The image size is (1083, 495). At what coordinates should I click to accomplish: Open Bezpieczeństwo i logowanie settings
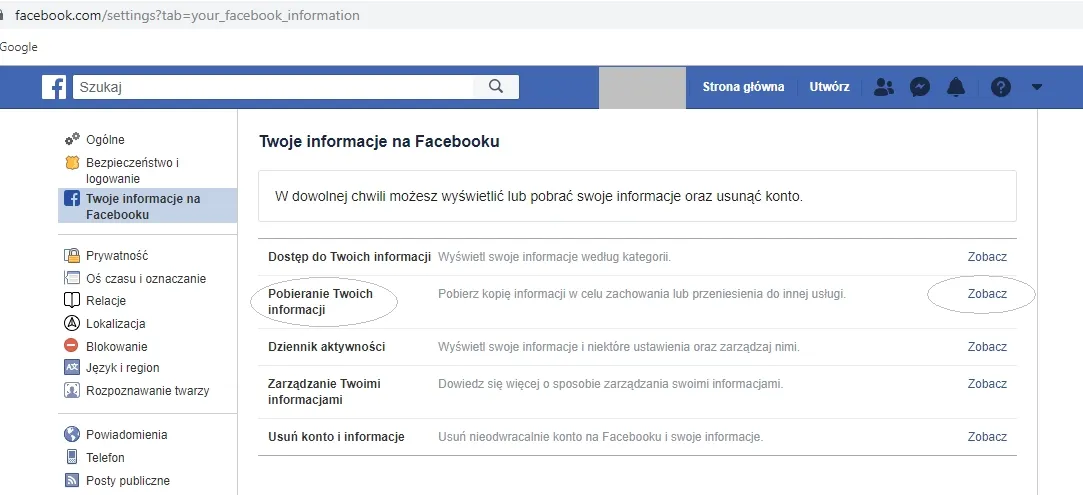coord(133,171)
